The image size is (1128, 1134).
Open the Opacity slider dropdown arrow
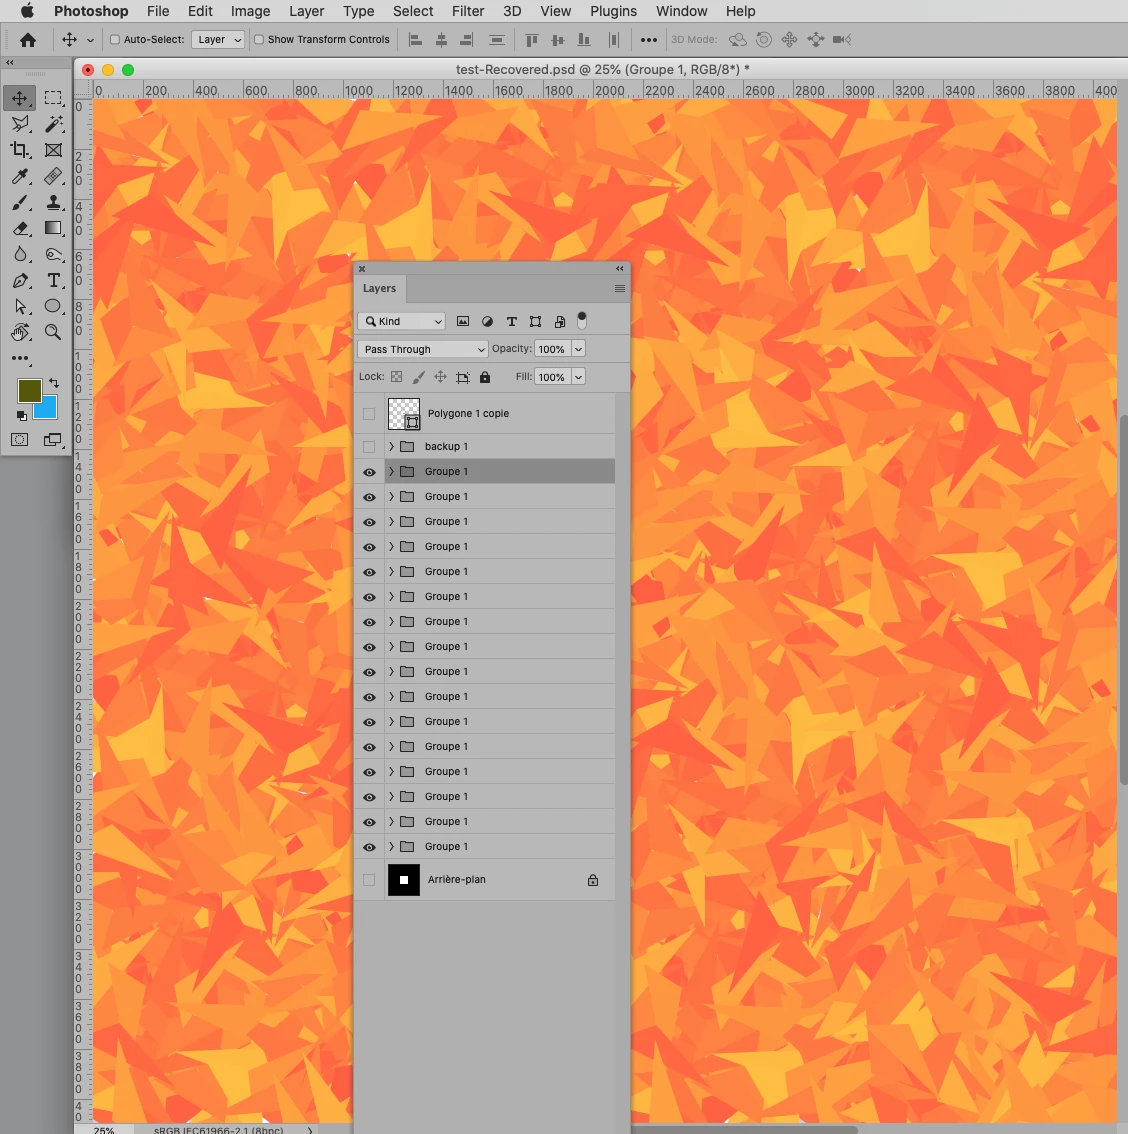pos(578,349)
